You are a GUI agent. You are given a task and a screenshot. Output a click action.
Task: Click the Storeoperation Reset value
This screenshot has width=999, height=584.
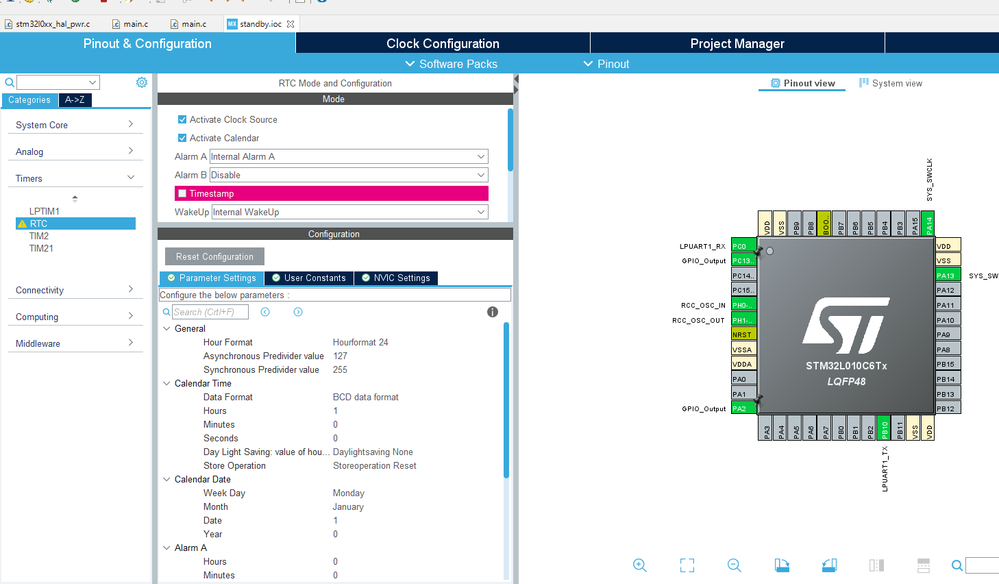[x=375, y=466]
